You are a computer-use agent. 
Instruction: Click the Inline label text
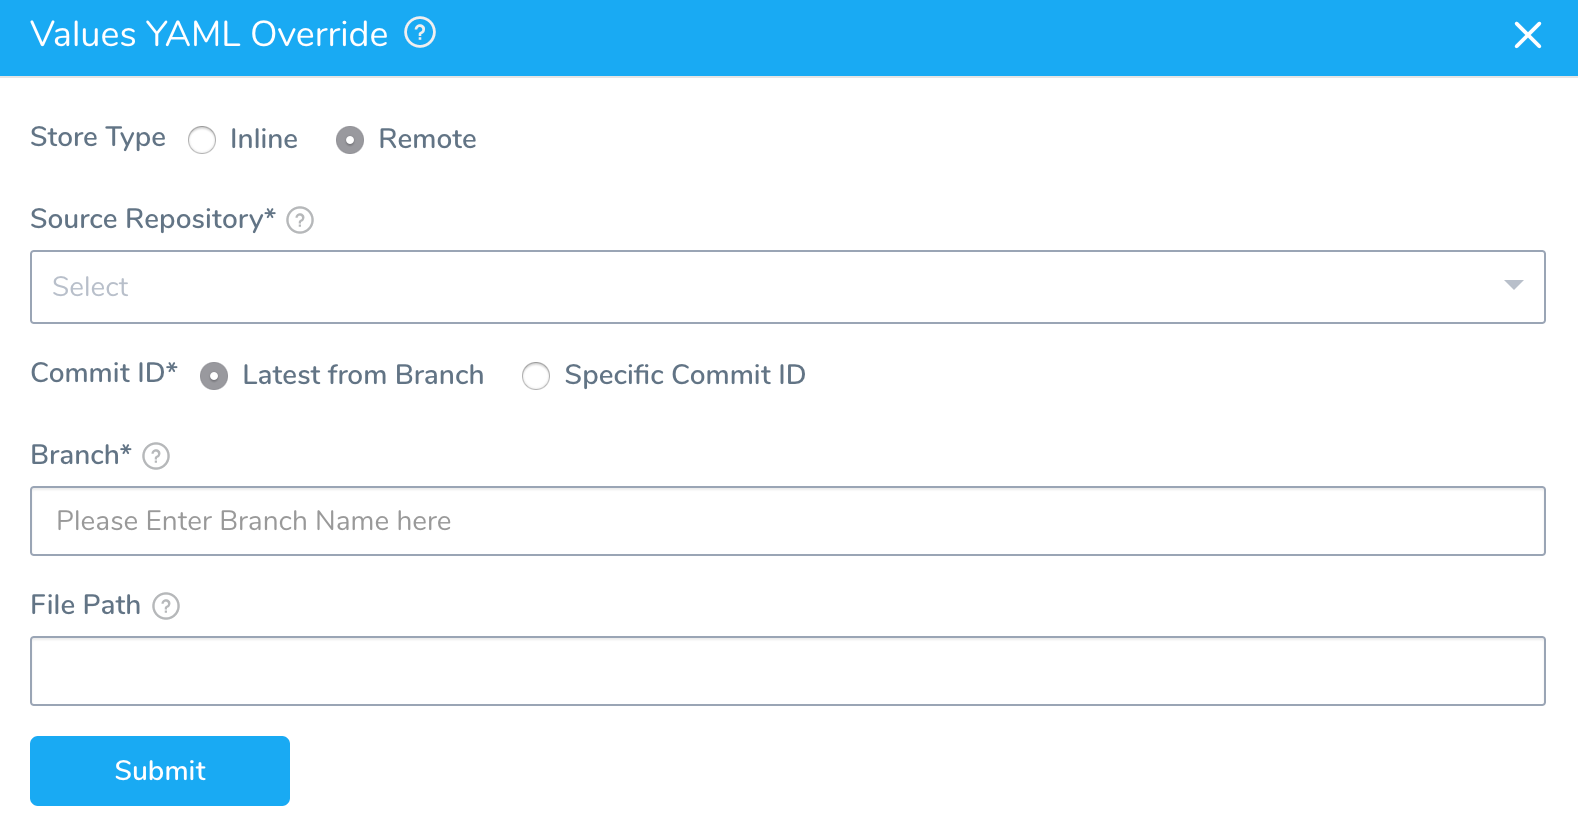tap(264, 139)
